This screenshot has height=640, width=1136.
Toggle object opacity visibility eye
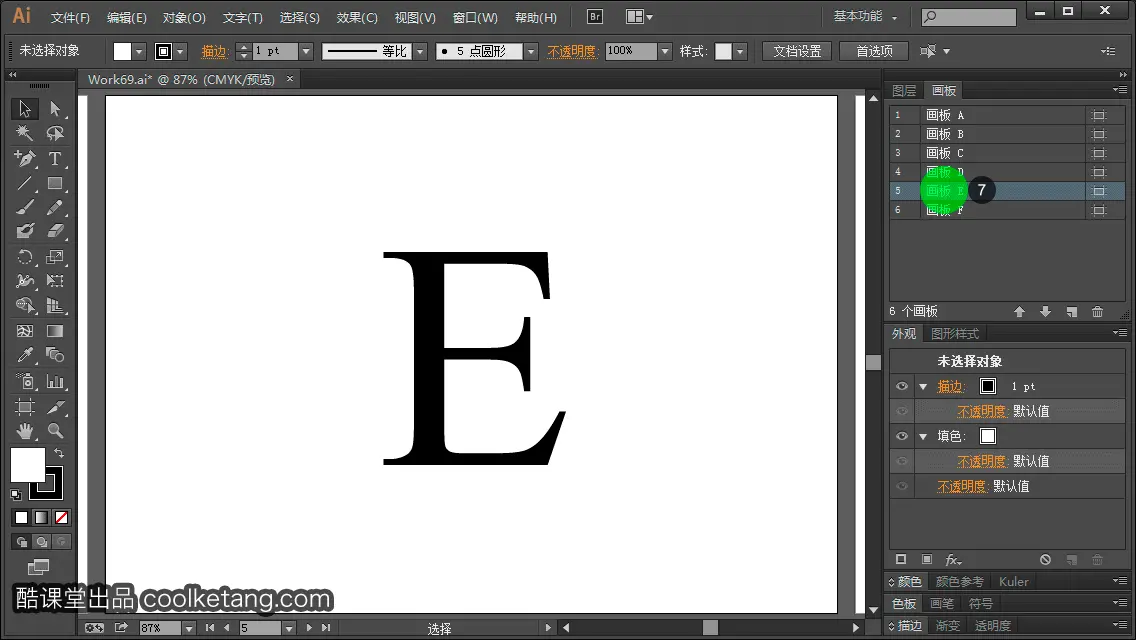[x=902, y=486]
